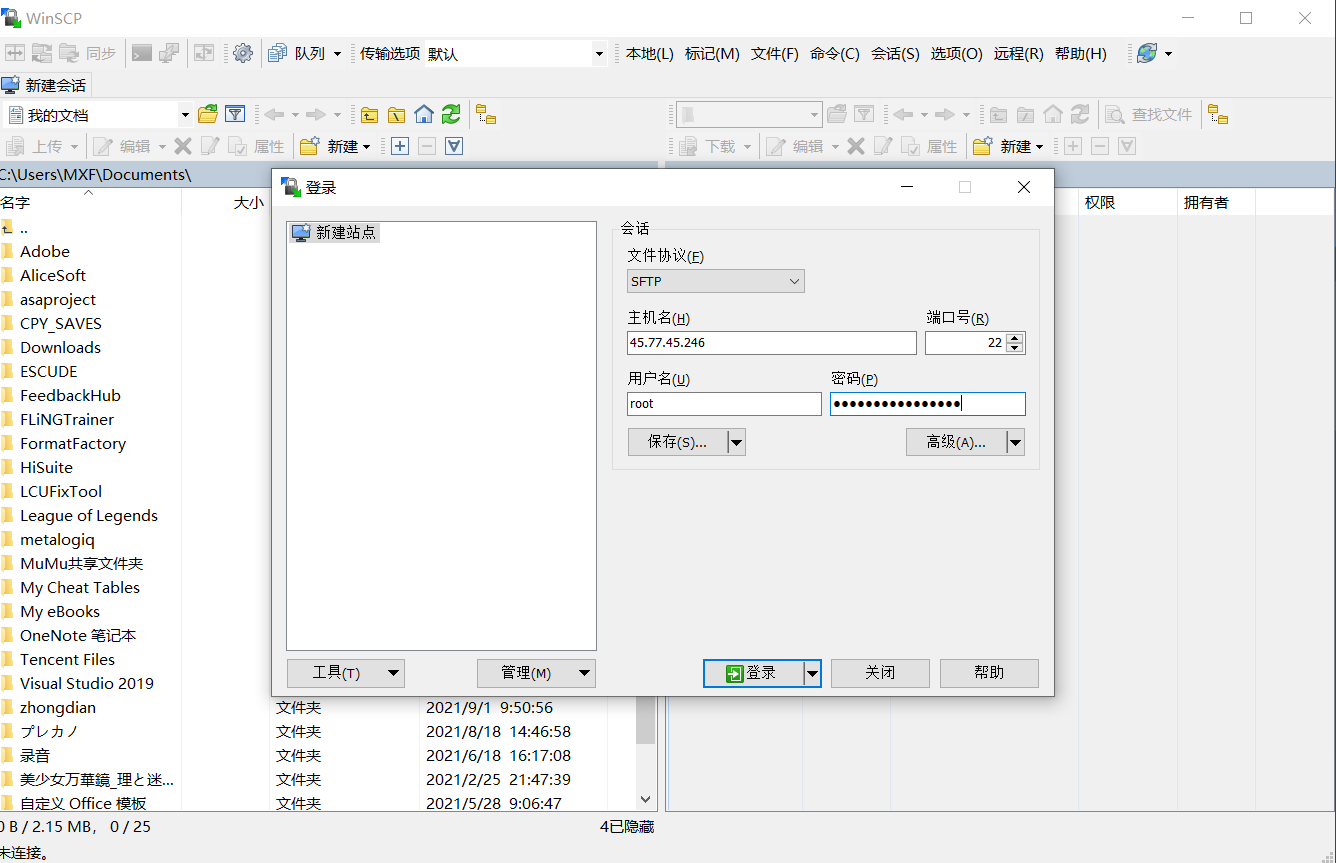This screenshot has height=863, width=1336.
Task: Click the local panel refresh icon
Action: [451, 114]
